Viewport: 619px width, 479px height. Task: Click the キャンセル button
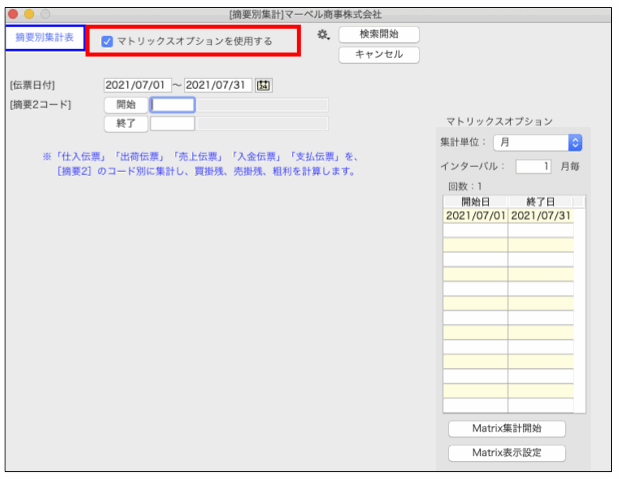tap(379, 54)
